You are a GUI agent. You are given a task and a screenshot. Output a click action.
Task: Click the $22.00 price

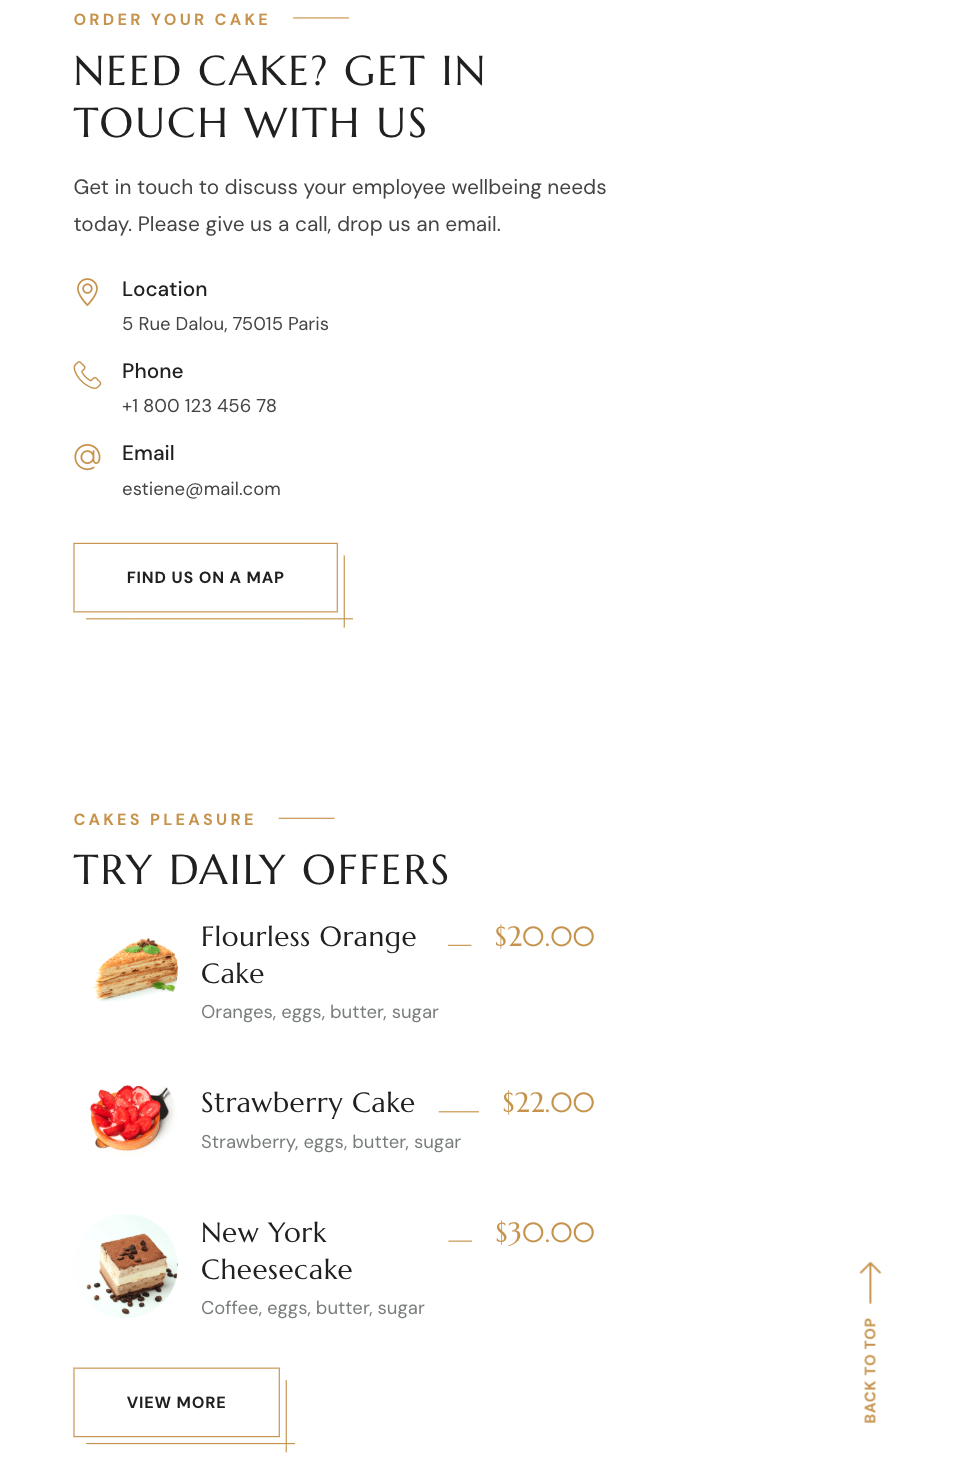[x=548, y=1103]
